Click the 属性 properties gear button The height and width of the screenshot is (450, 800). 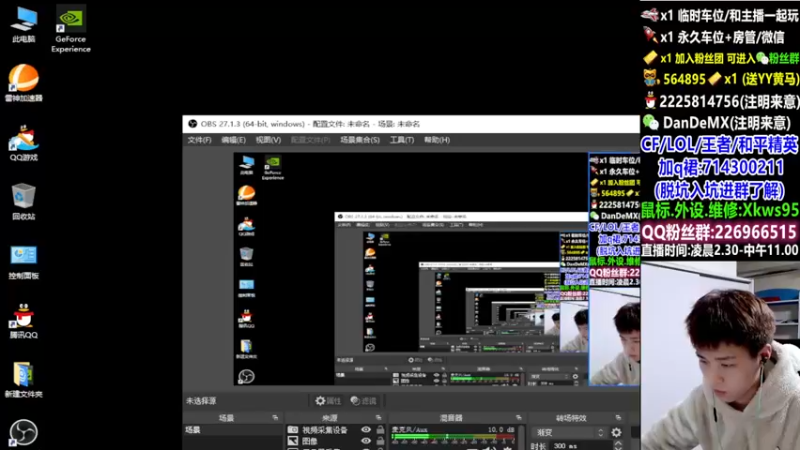328,401
